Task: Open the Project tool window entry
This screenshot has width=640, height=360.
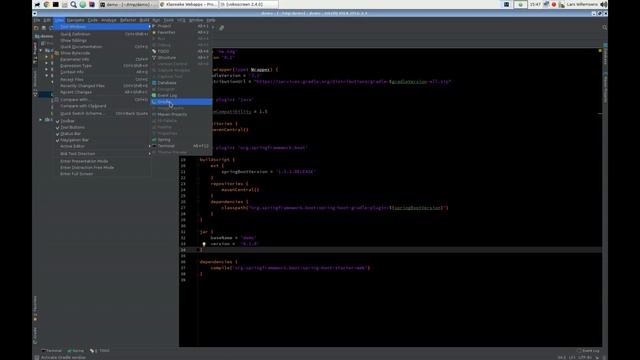Action: click(182, 26)
